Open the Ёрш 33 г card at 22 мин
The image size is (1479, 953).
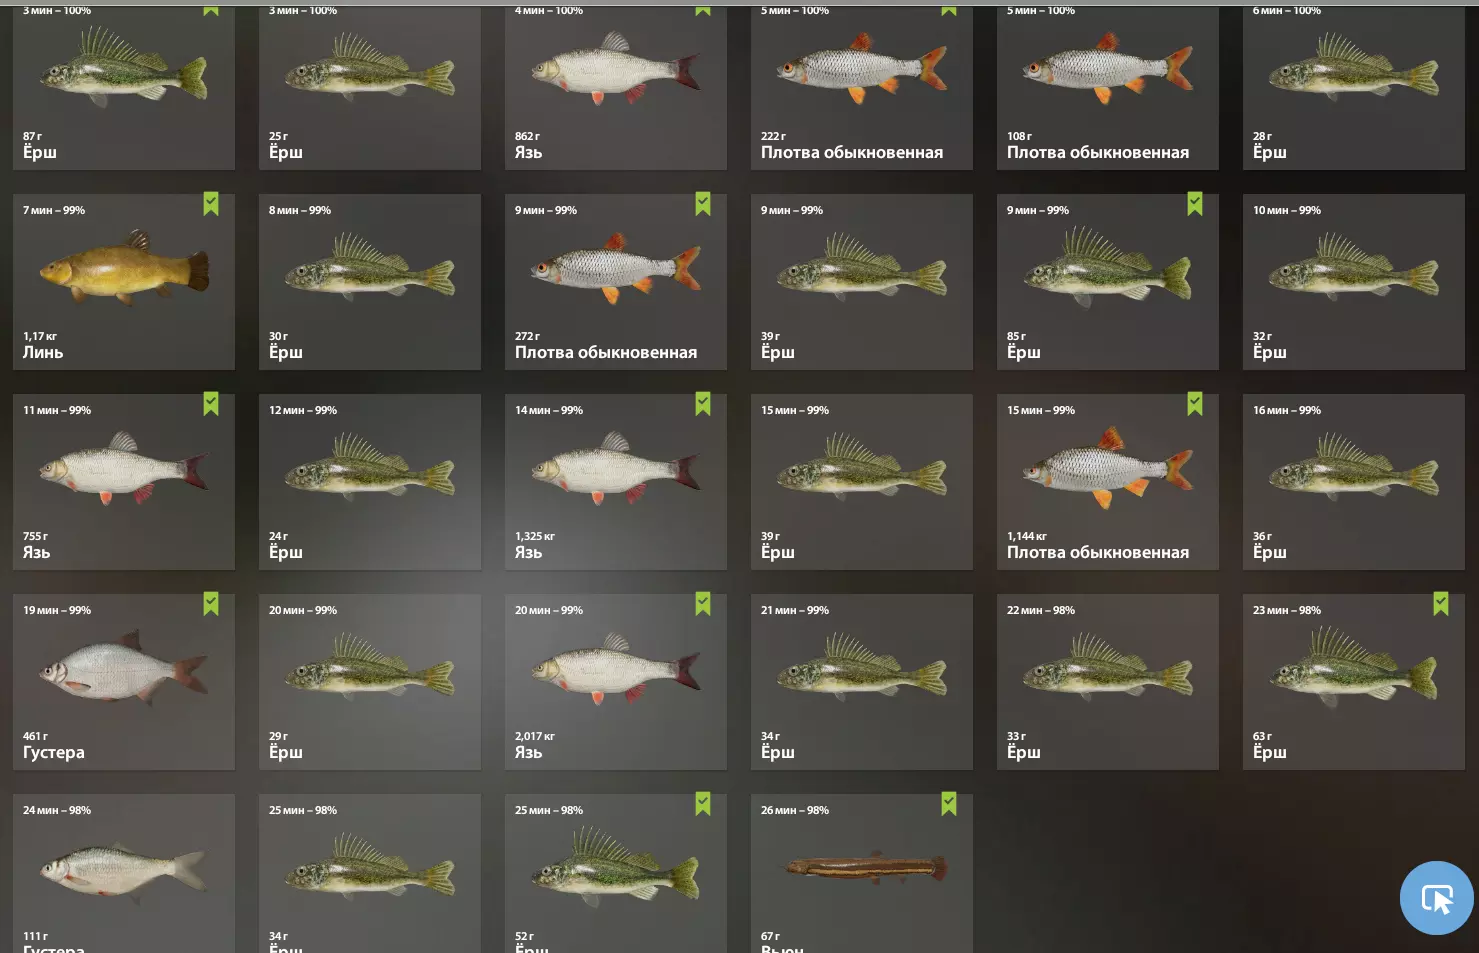click(1108, 682)
